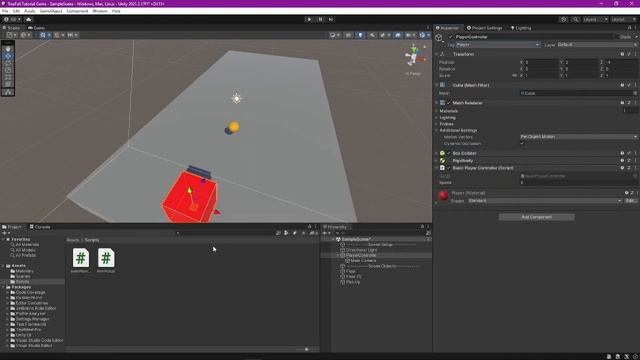640x360 pixels.
Task: Open the GameObject menu
Action: click(x=51, y=11)
